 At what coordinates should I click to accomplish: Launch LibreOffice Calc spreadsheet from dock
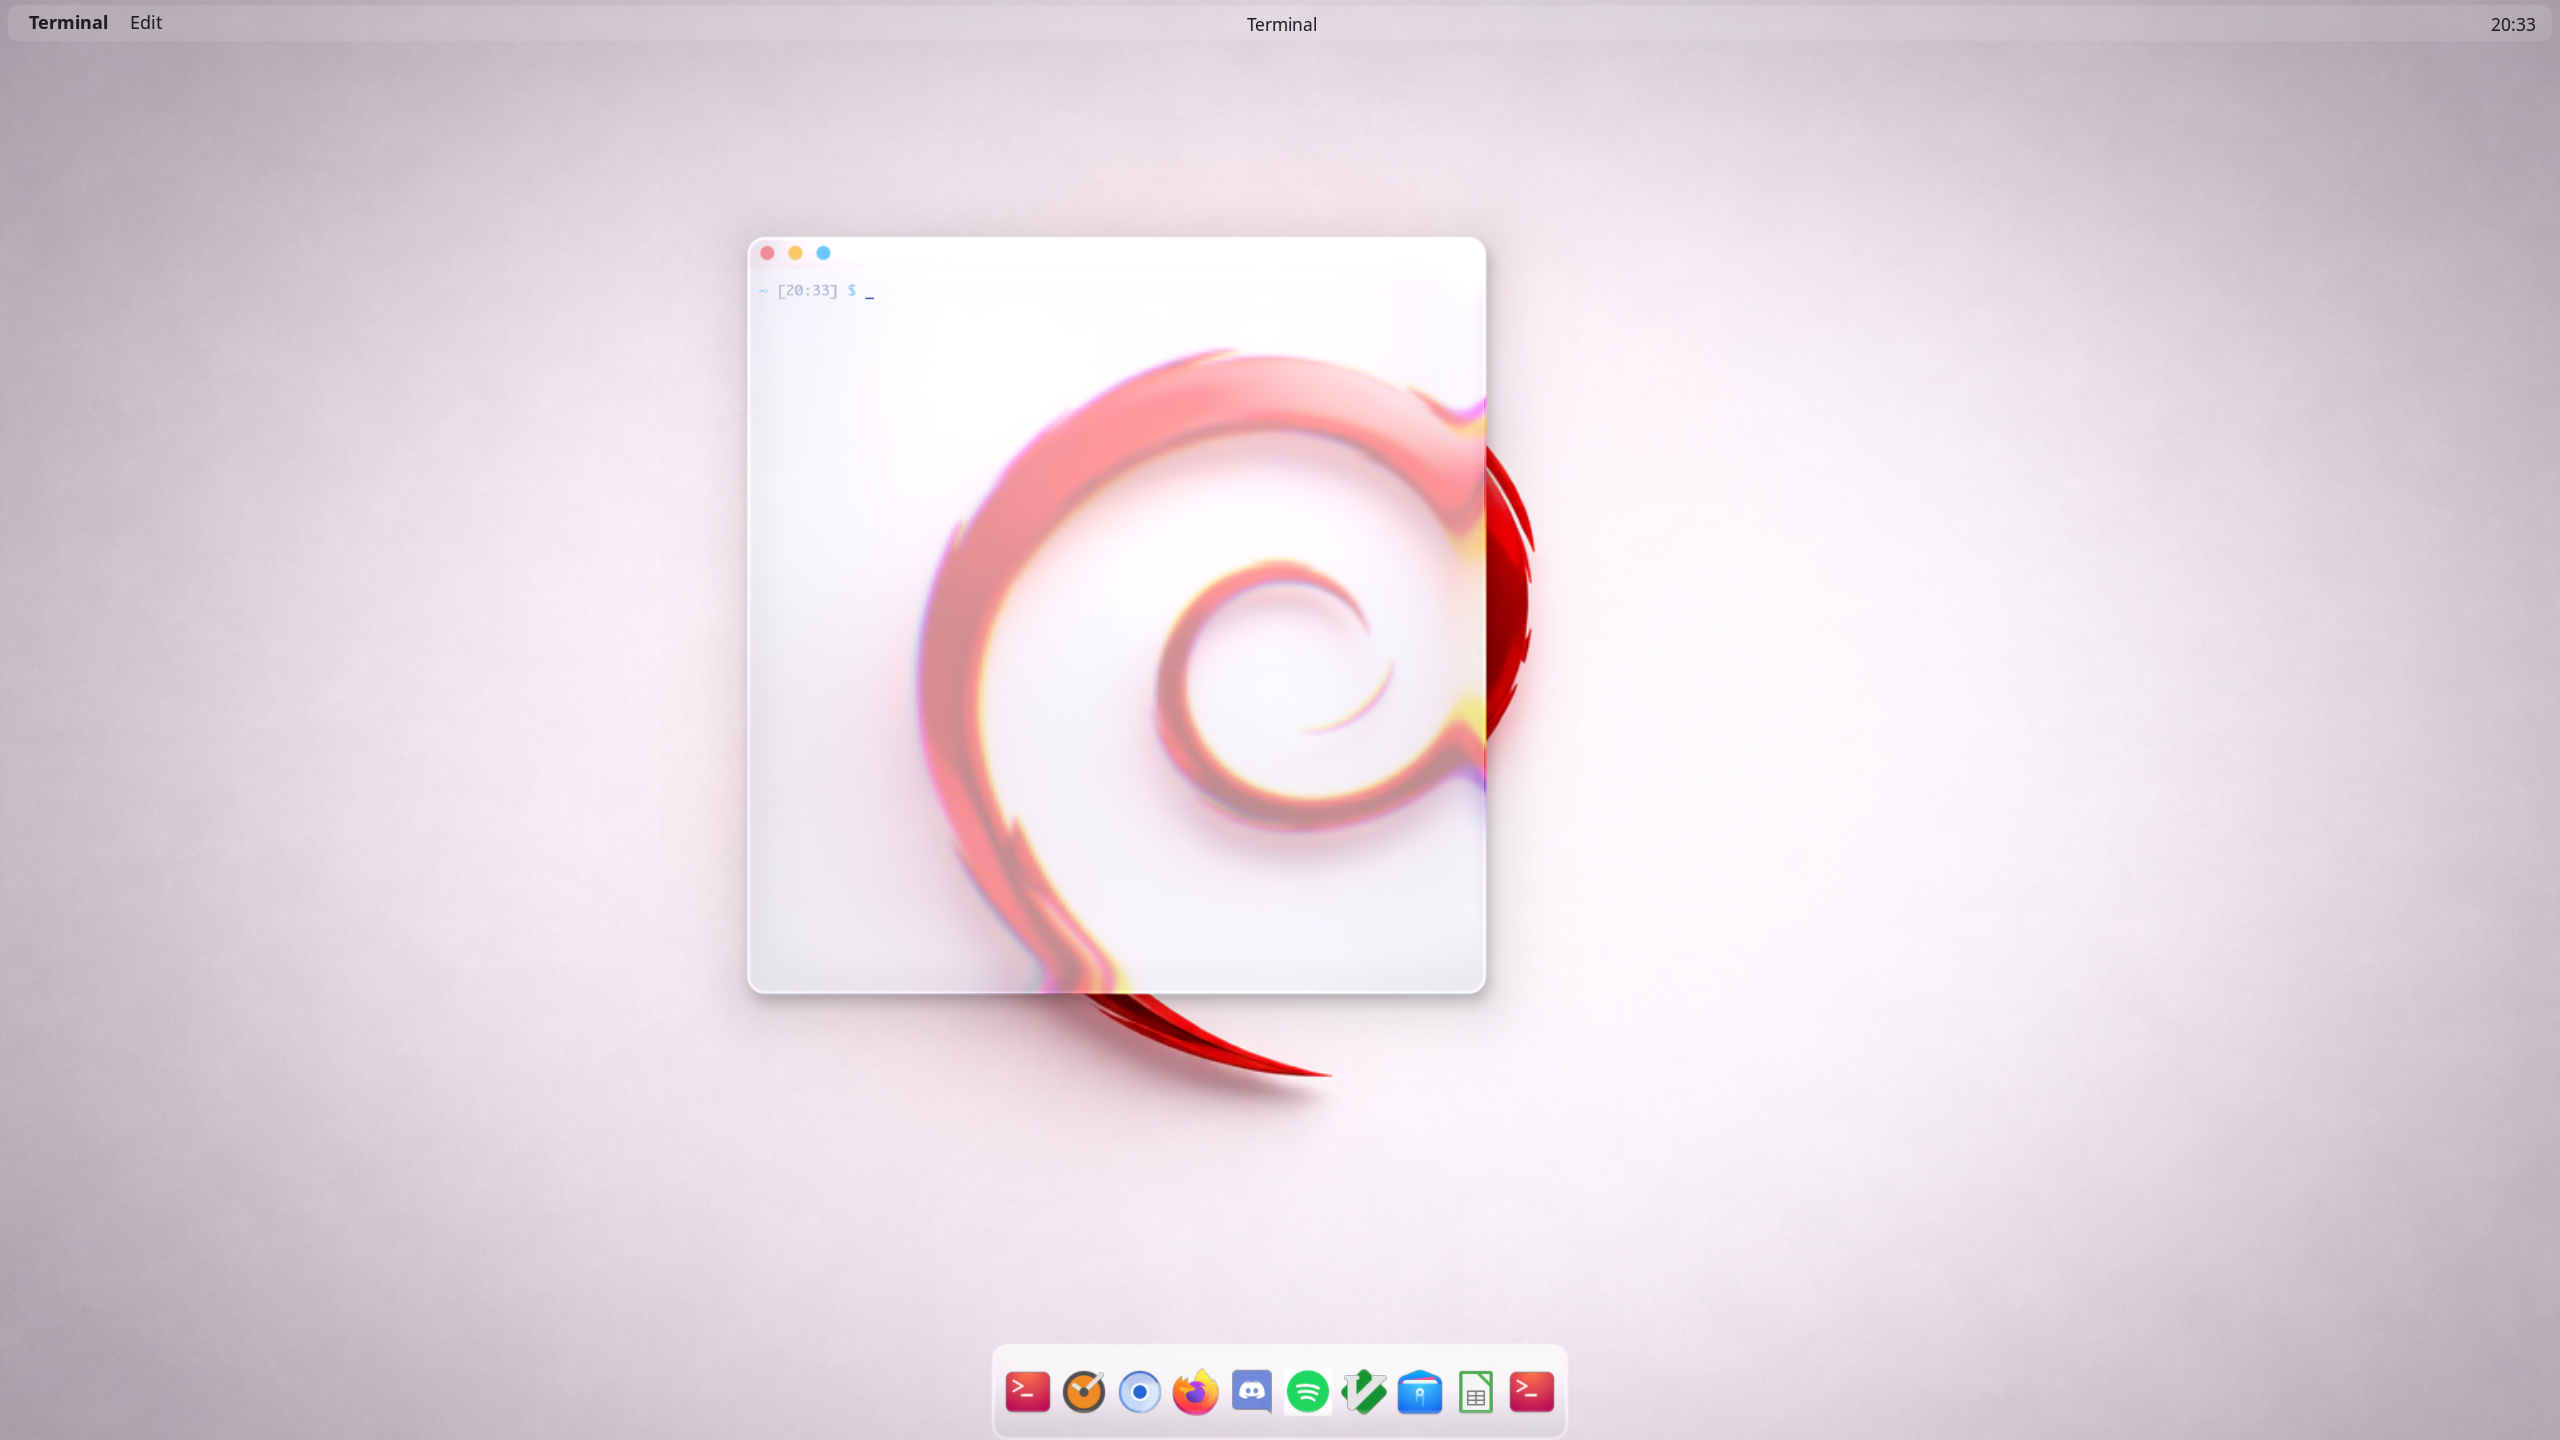pyautogui.click(x=1475, y=1392)
